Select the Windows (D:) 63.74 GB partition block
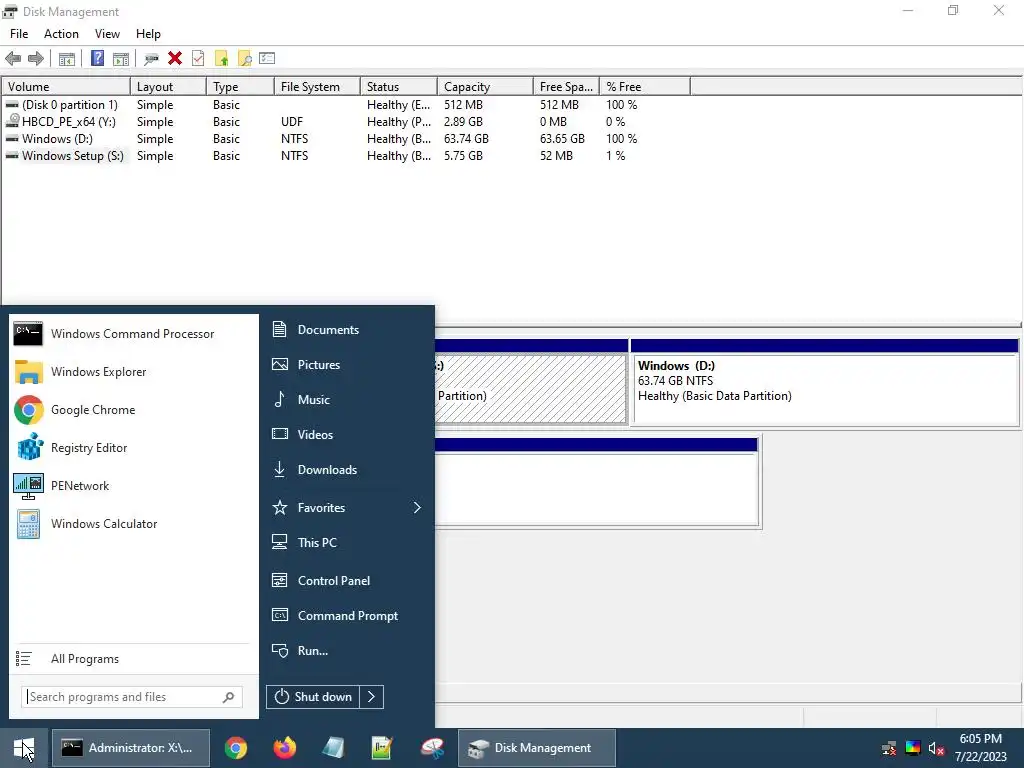 tap(825, 389)
